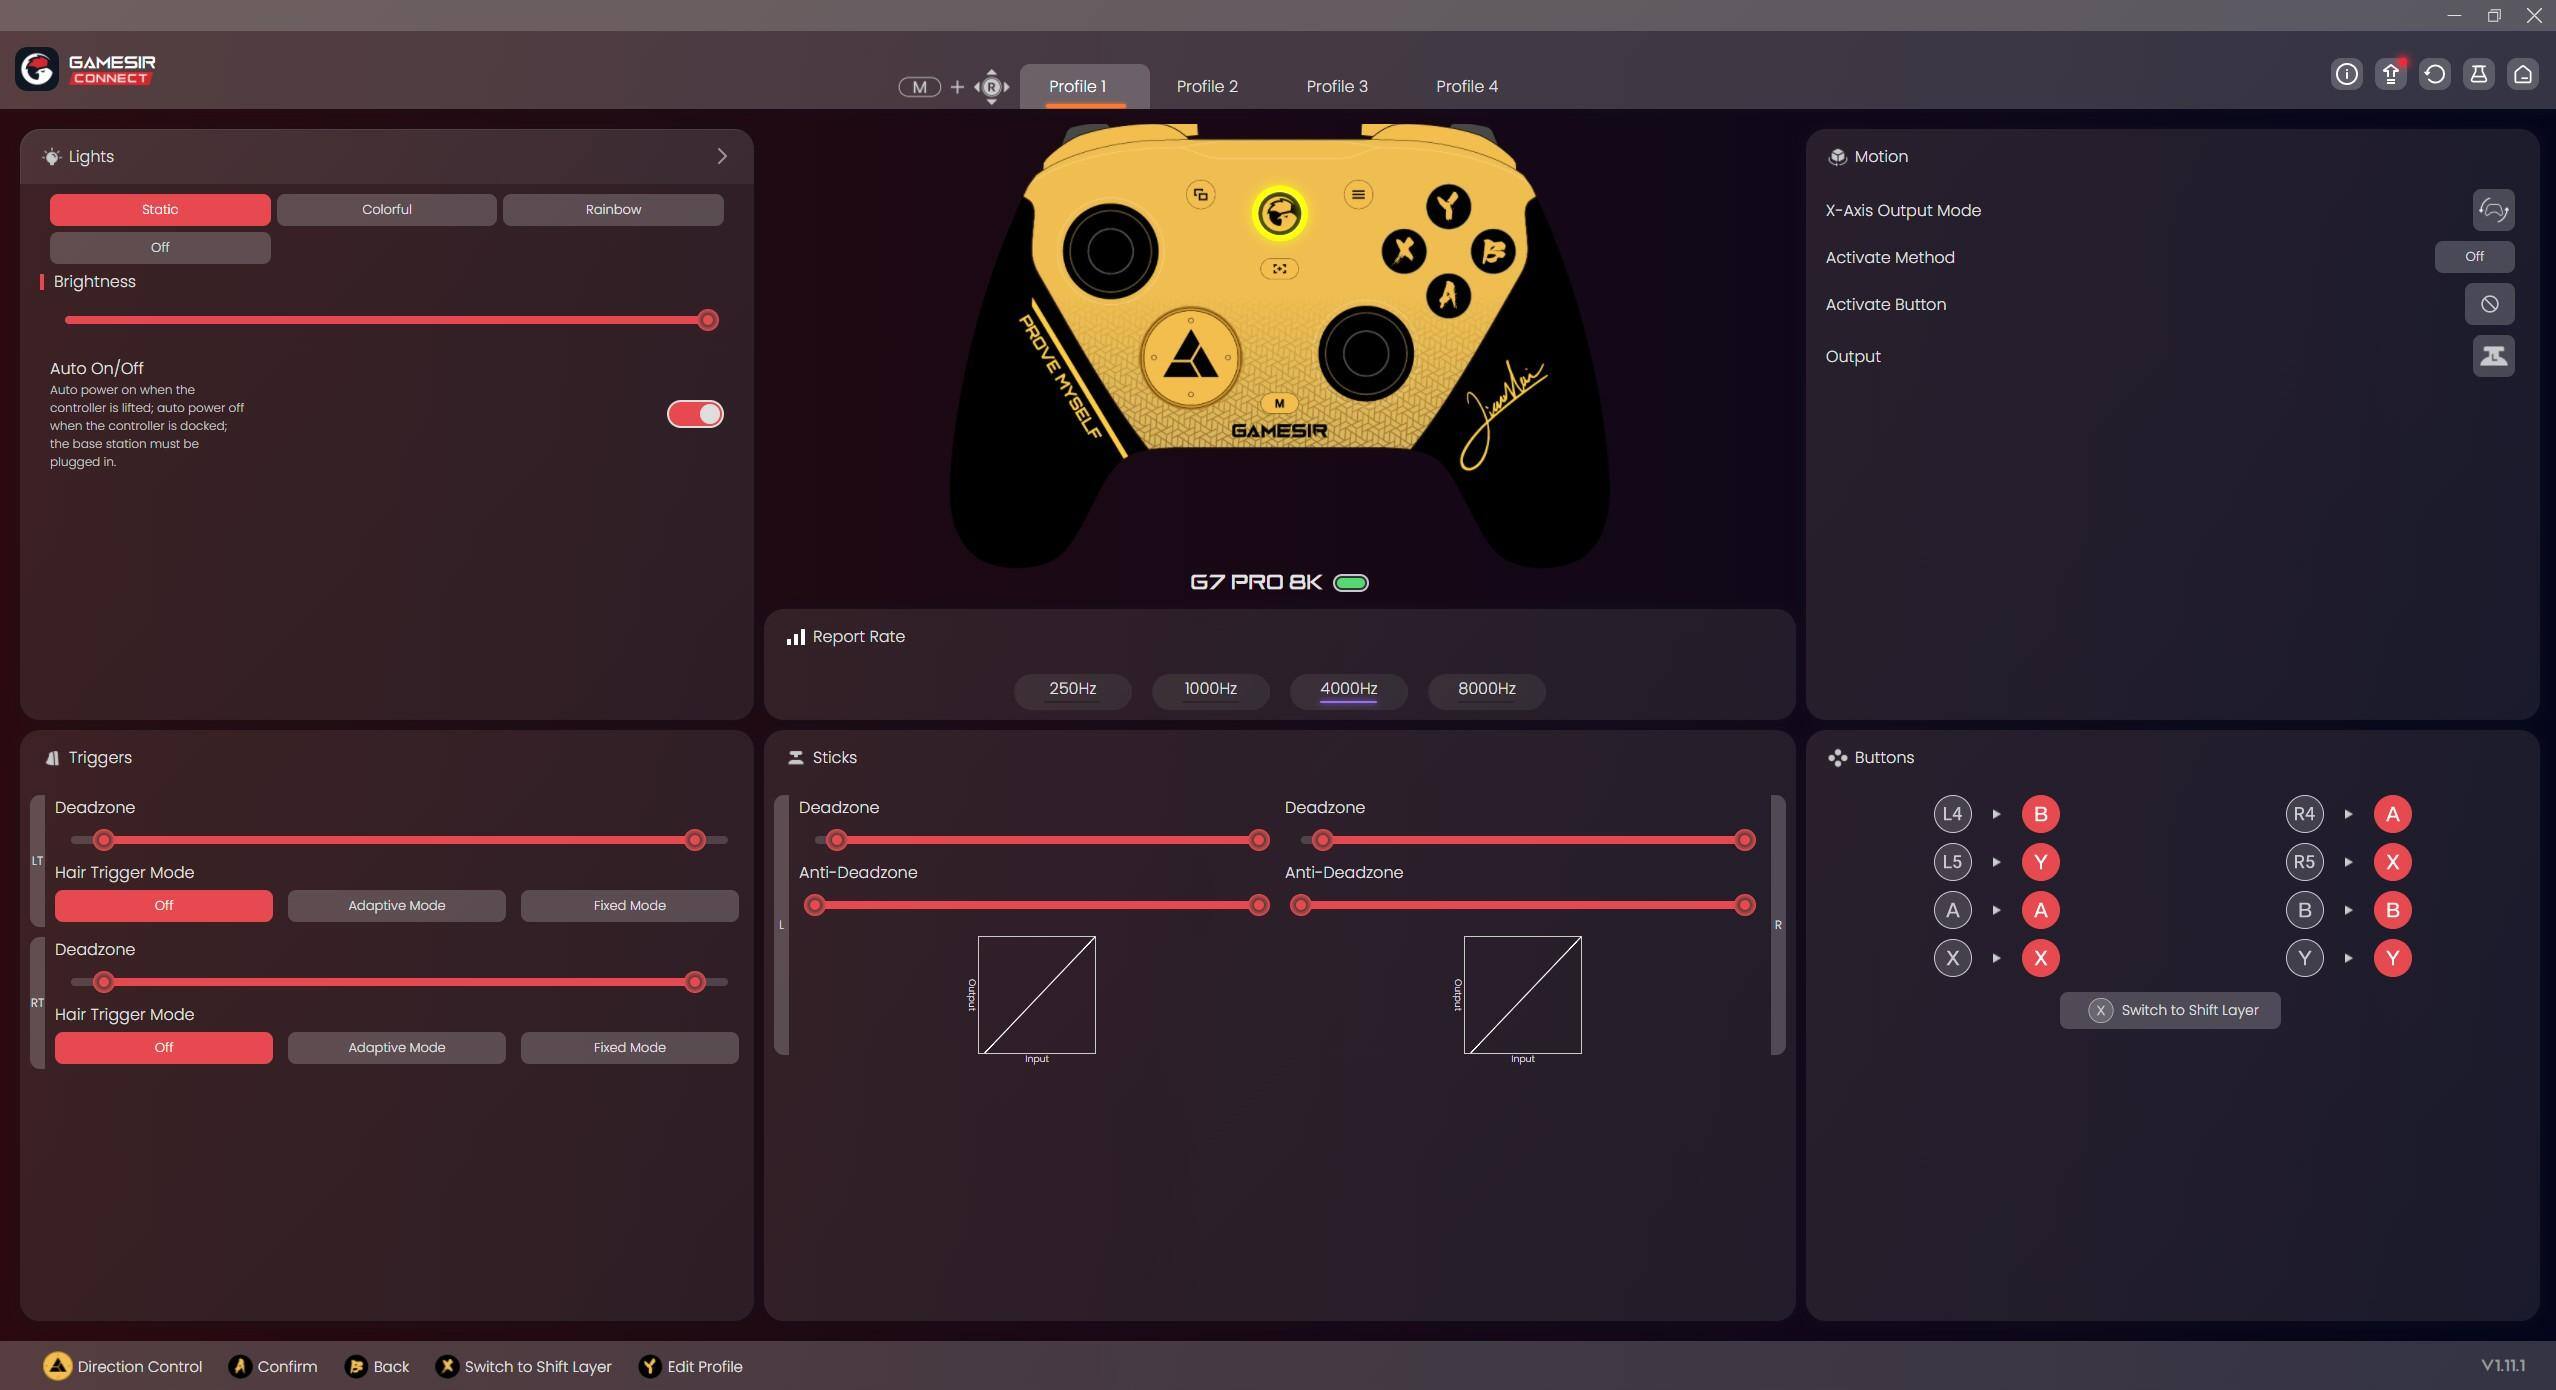The image size is (2556, 1390).
Task: Click the view button on controller image
Action: point(1200,195)
